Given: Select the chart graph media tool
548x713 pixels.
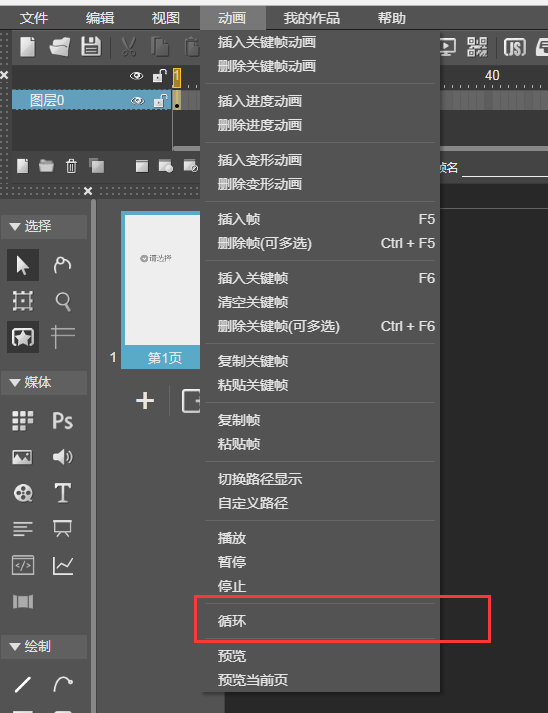Looking at the screenshot, I should click(62, 565).
